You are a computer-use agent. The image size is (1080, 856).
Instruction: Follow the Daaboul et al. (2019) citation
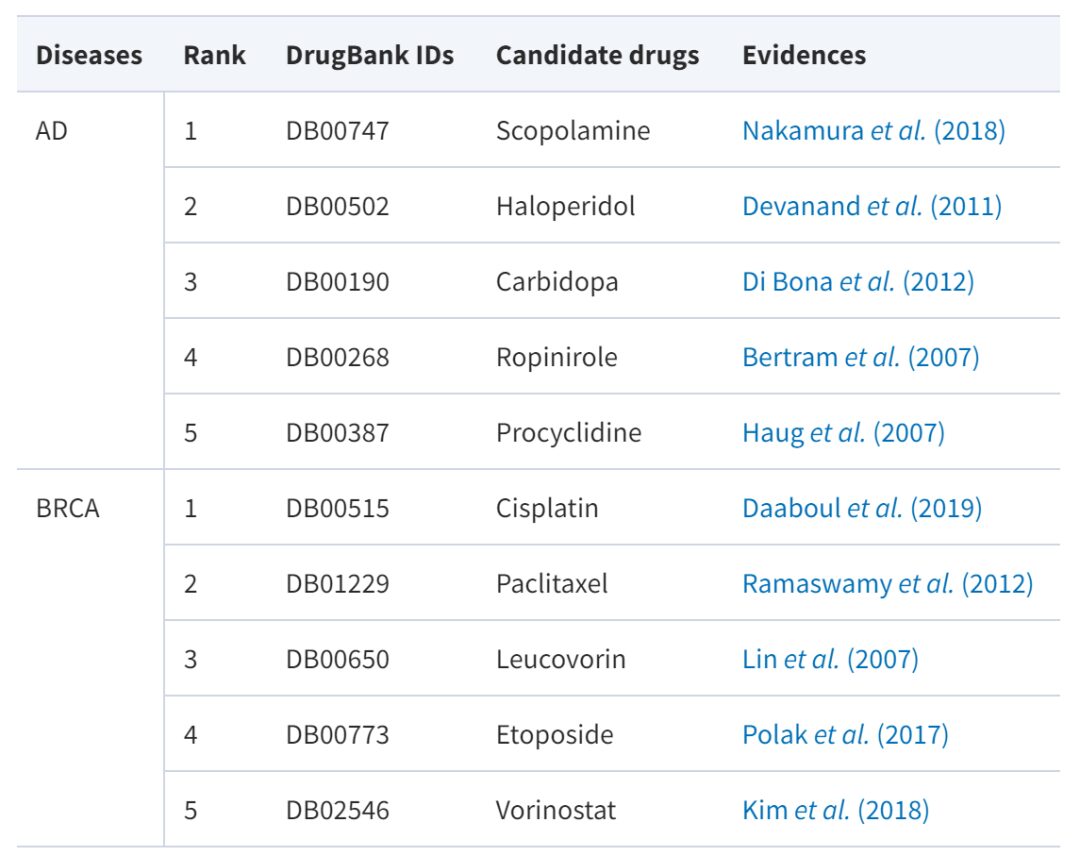pos(861,508)
